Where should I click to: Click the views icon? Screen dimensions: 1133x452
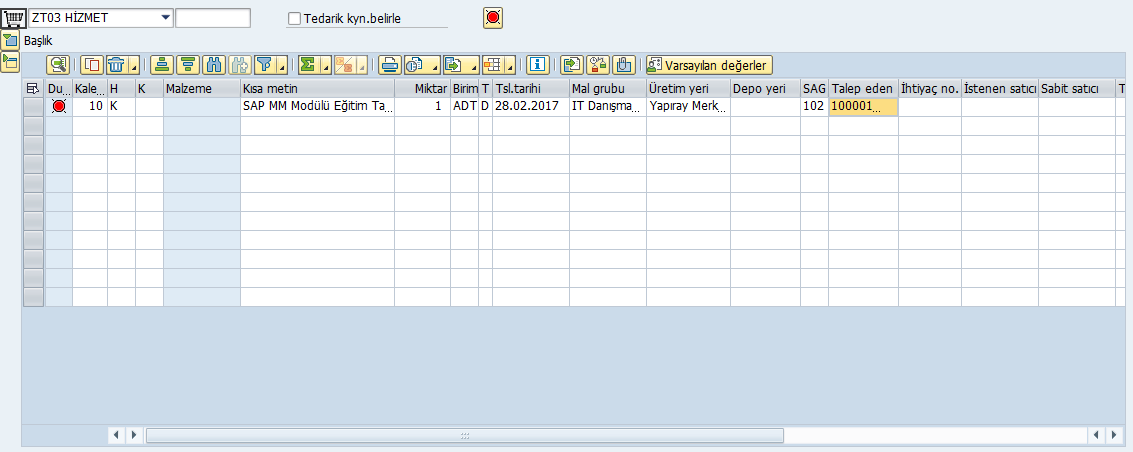416,65
